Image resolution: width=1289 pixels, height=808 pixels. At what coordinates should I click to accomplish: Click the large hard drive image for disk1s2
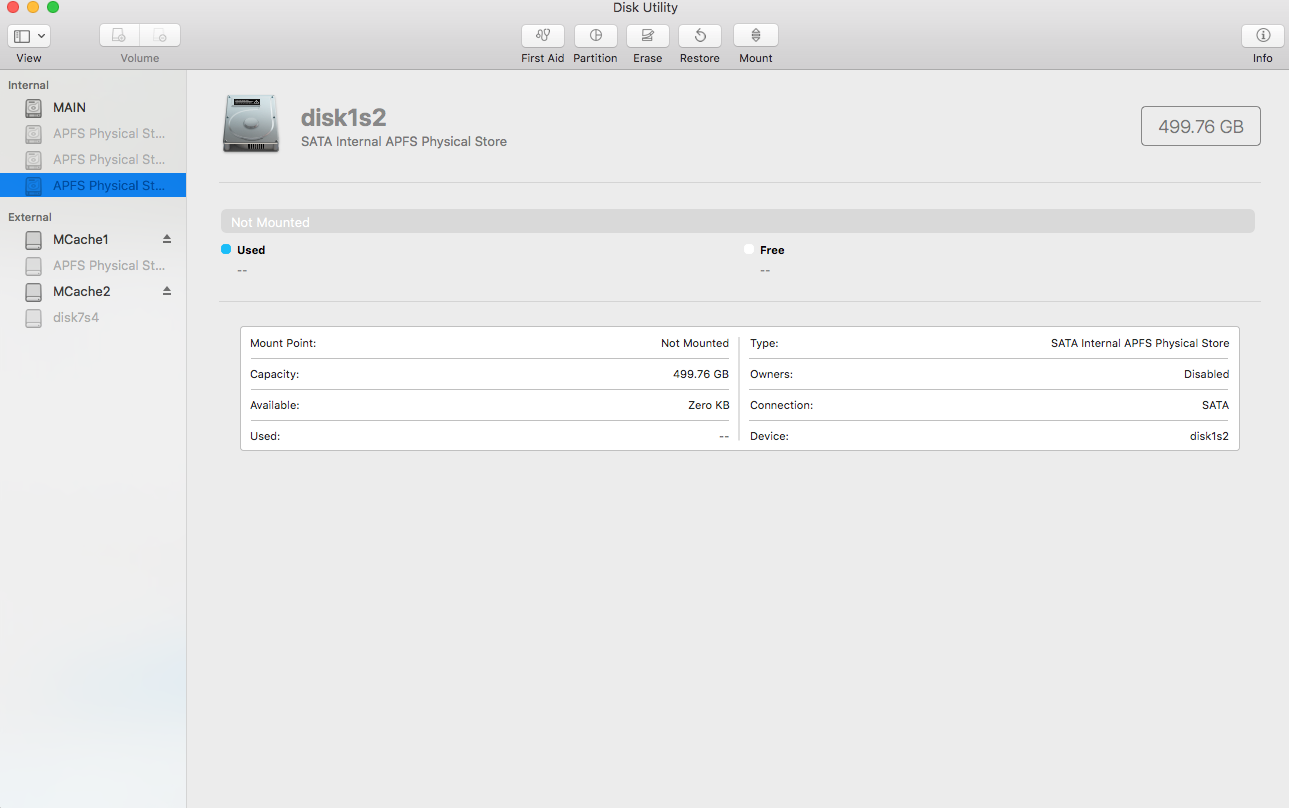pyautogui.click(x=251, y=125)
